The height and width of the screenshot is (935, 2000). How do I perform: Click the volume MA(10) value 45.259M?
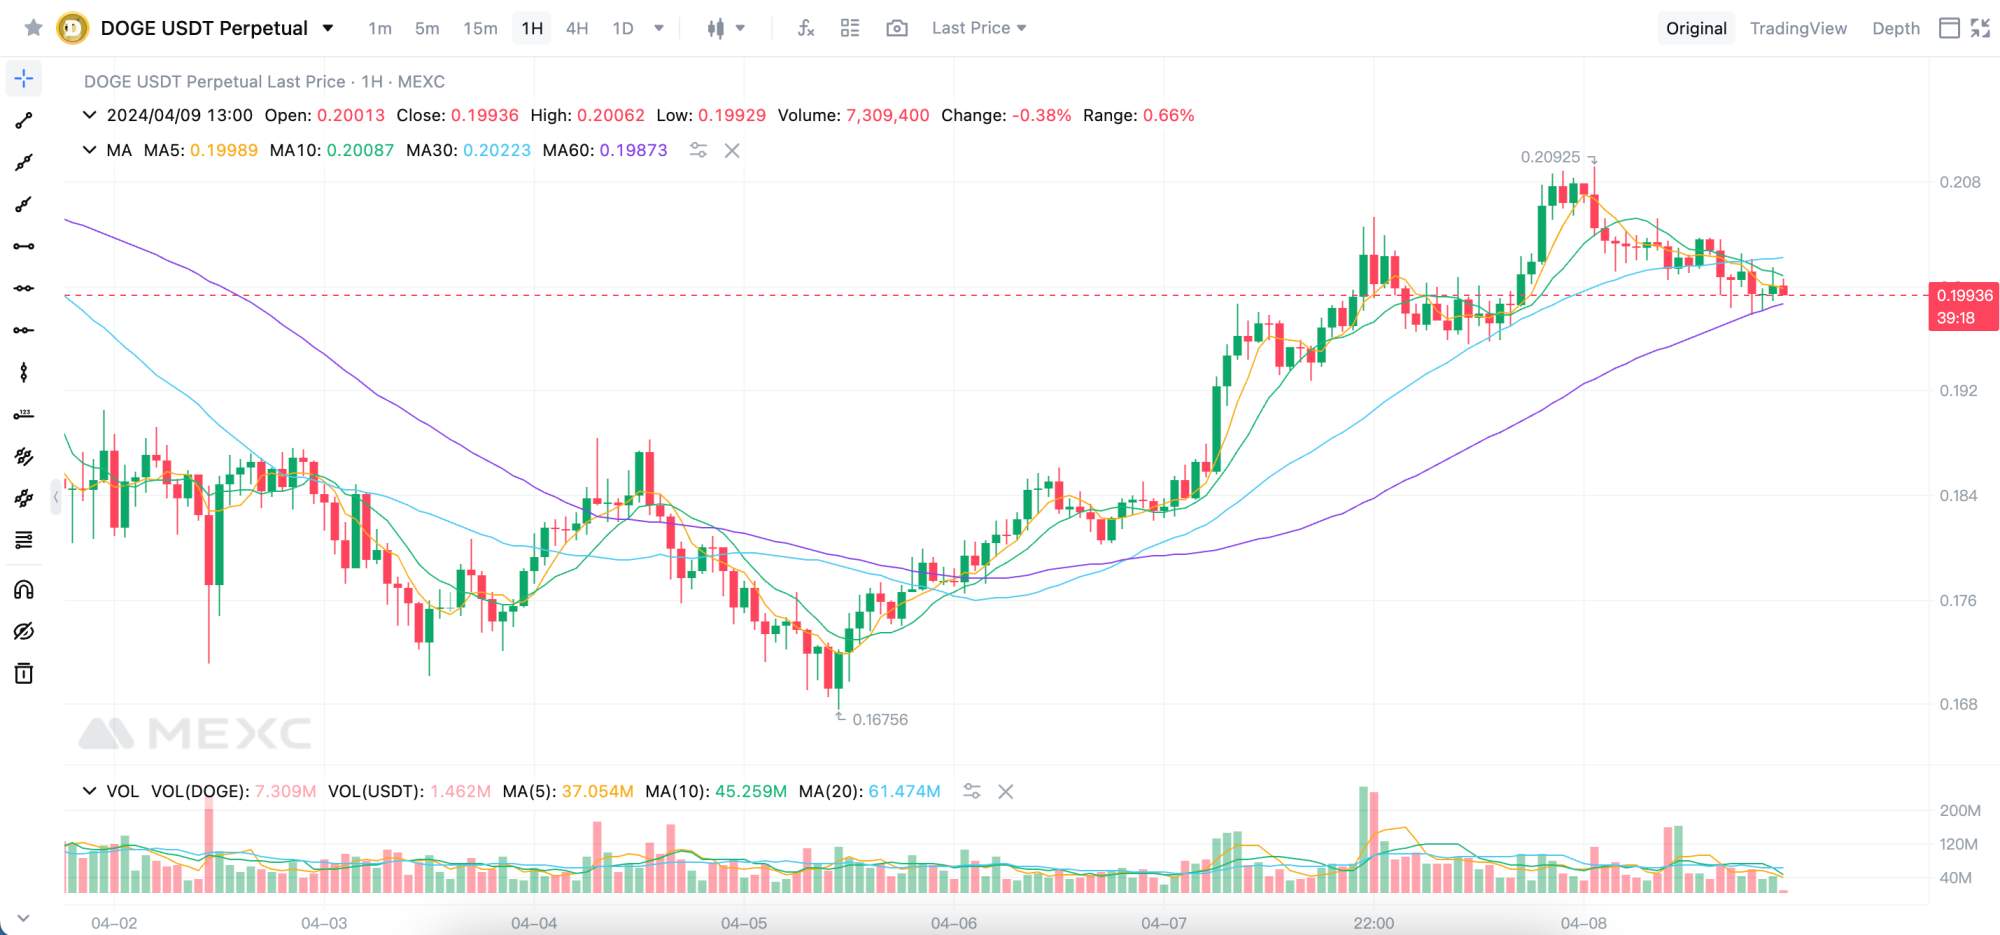pos(751,791)
